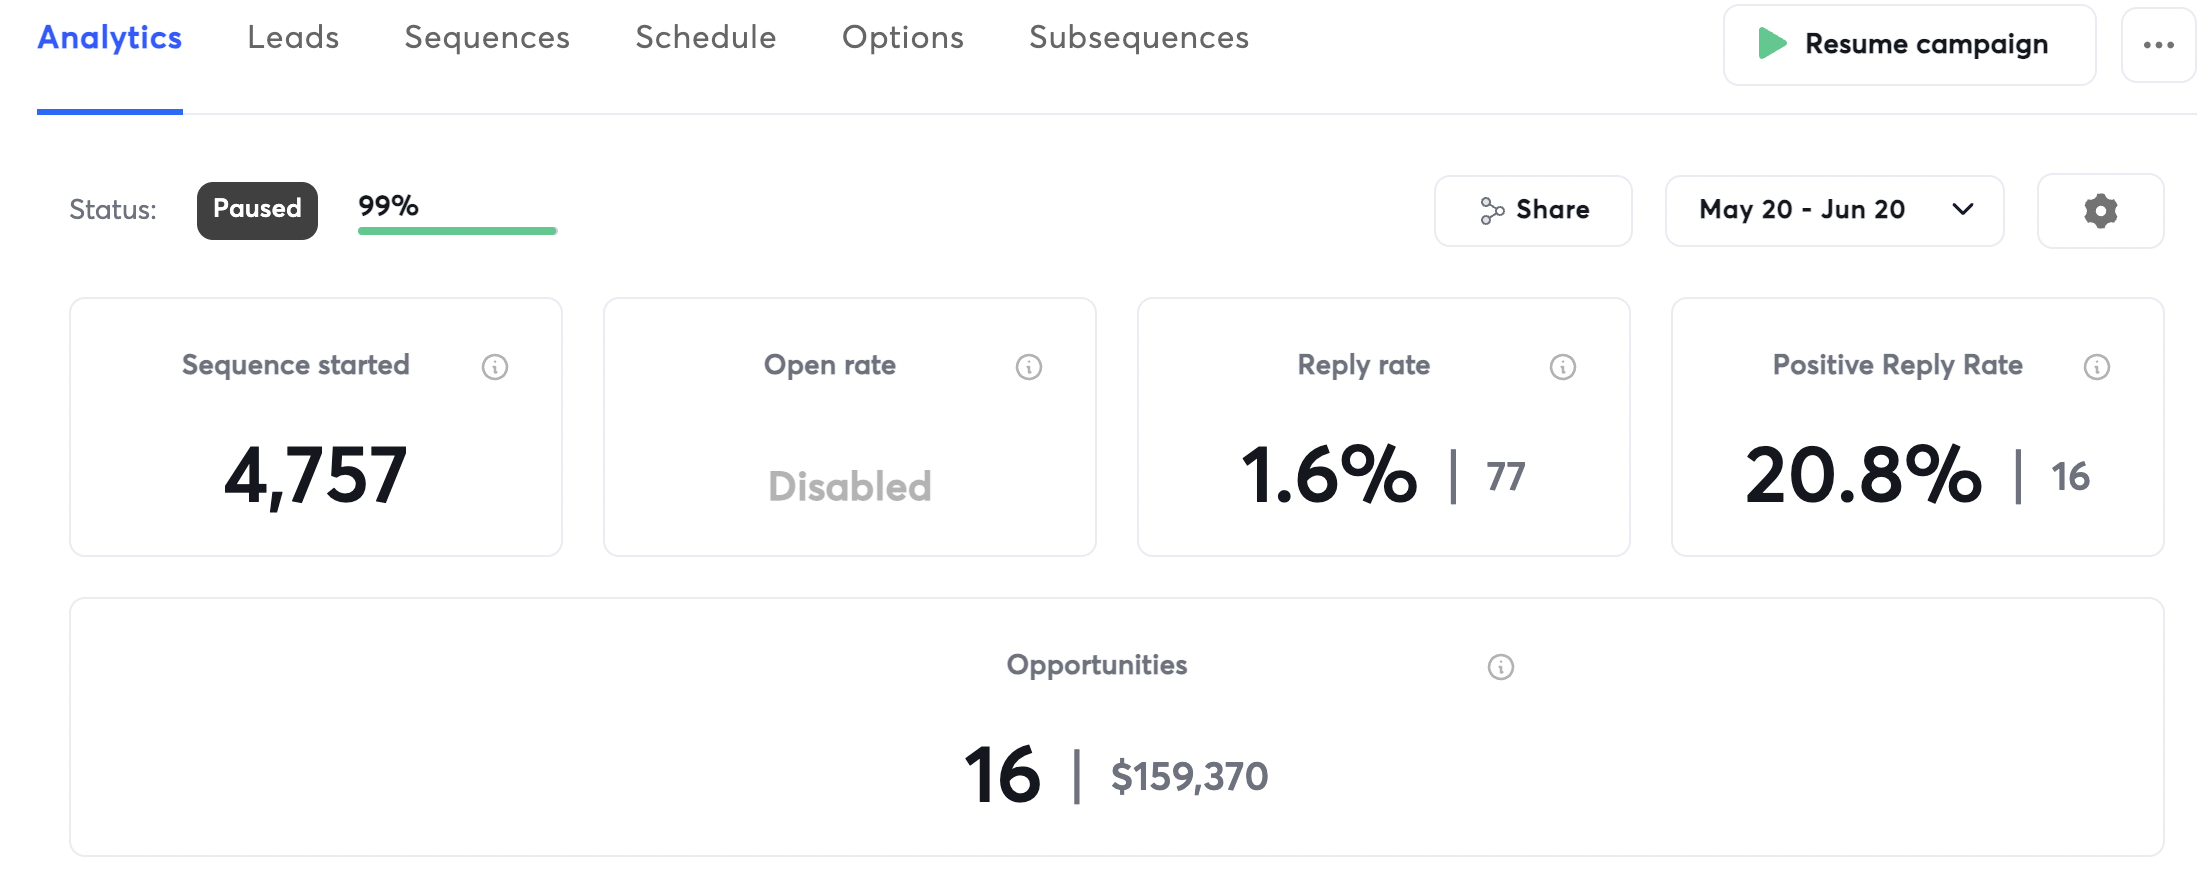Open the Sequences tab

tap(487, 38)
